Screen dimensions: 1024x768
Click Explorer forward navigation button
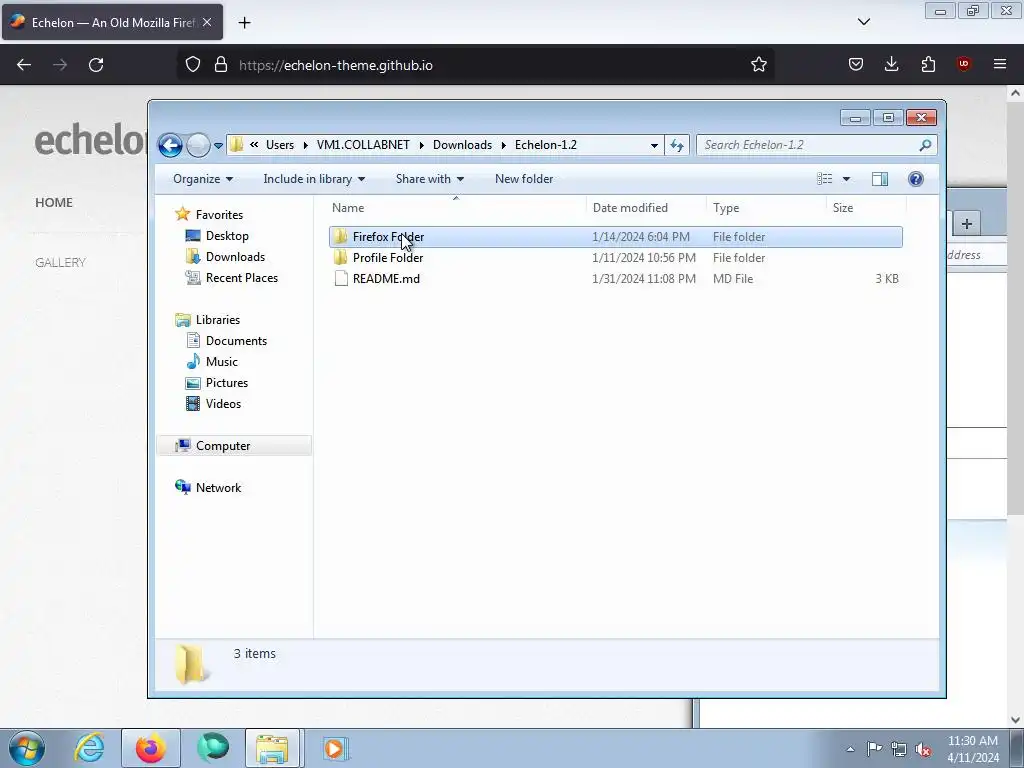198,145
